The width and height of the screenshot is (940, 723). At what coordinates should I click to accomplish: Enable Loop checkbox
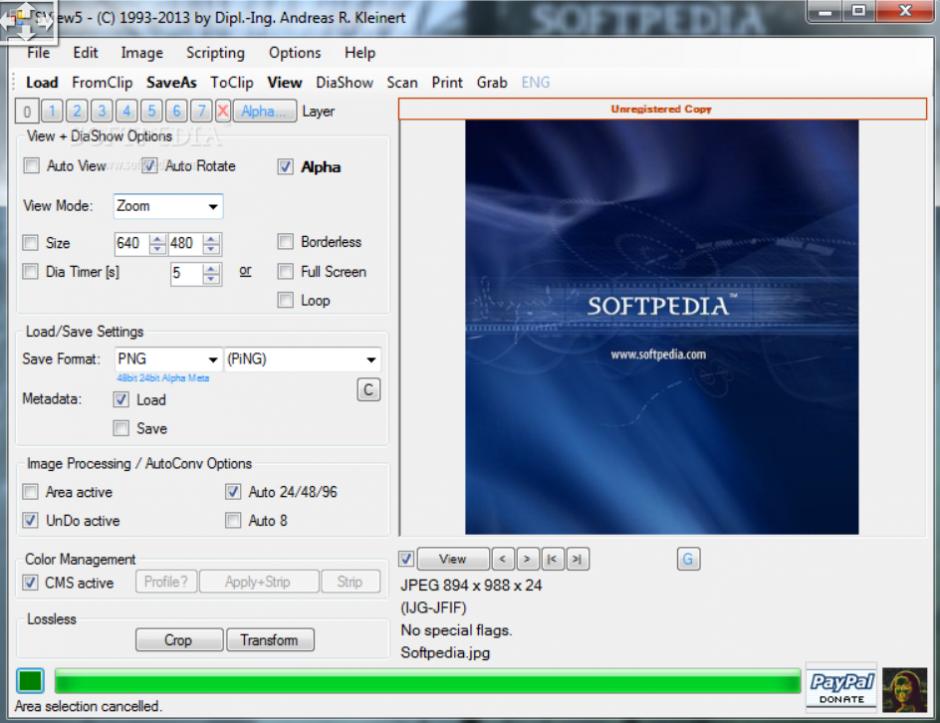click(x=285, y=300)
